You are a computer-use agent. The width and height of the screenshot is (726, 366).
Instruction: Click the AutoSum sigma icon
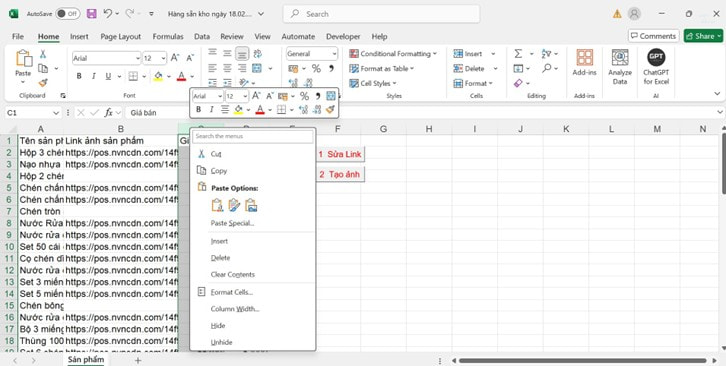pos(518,54)
